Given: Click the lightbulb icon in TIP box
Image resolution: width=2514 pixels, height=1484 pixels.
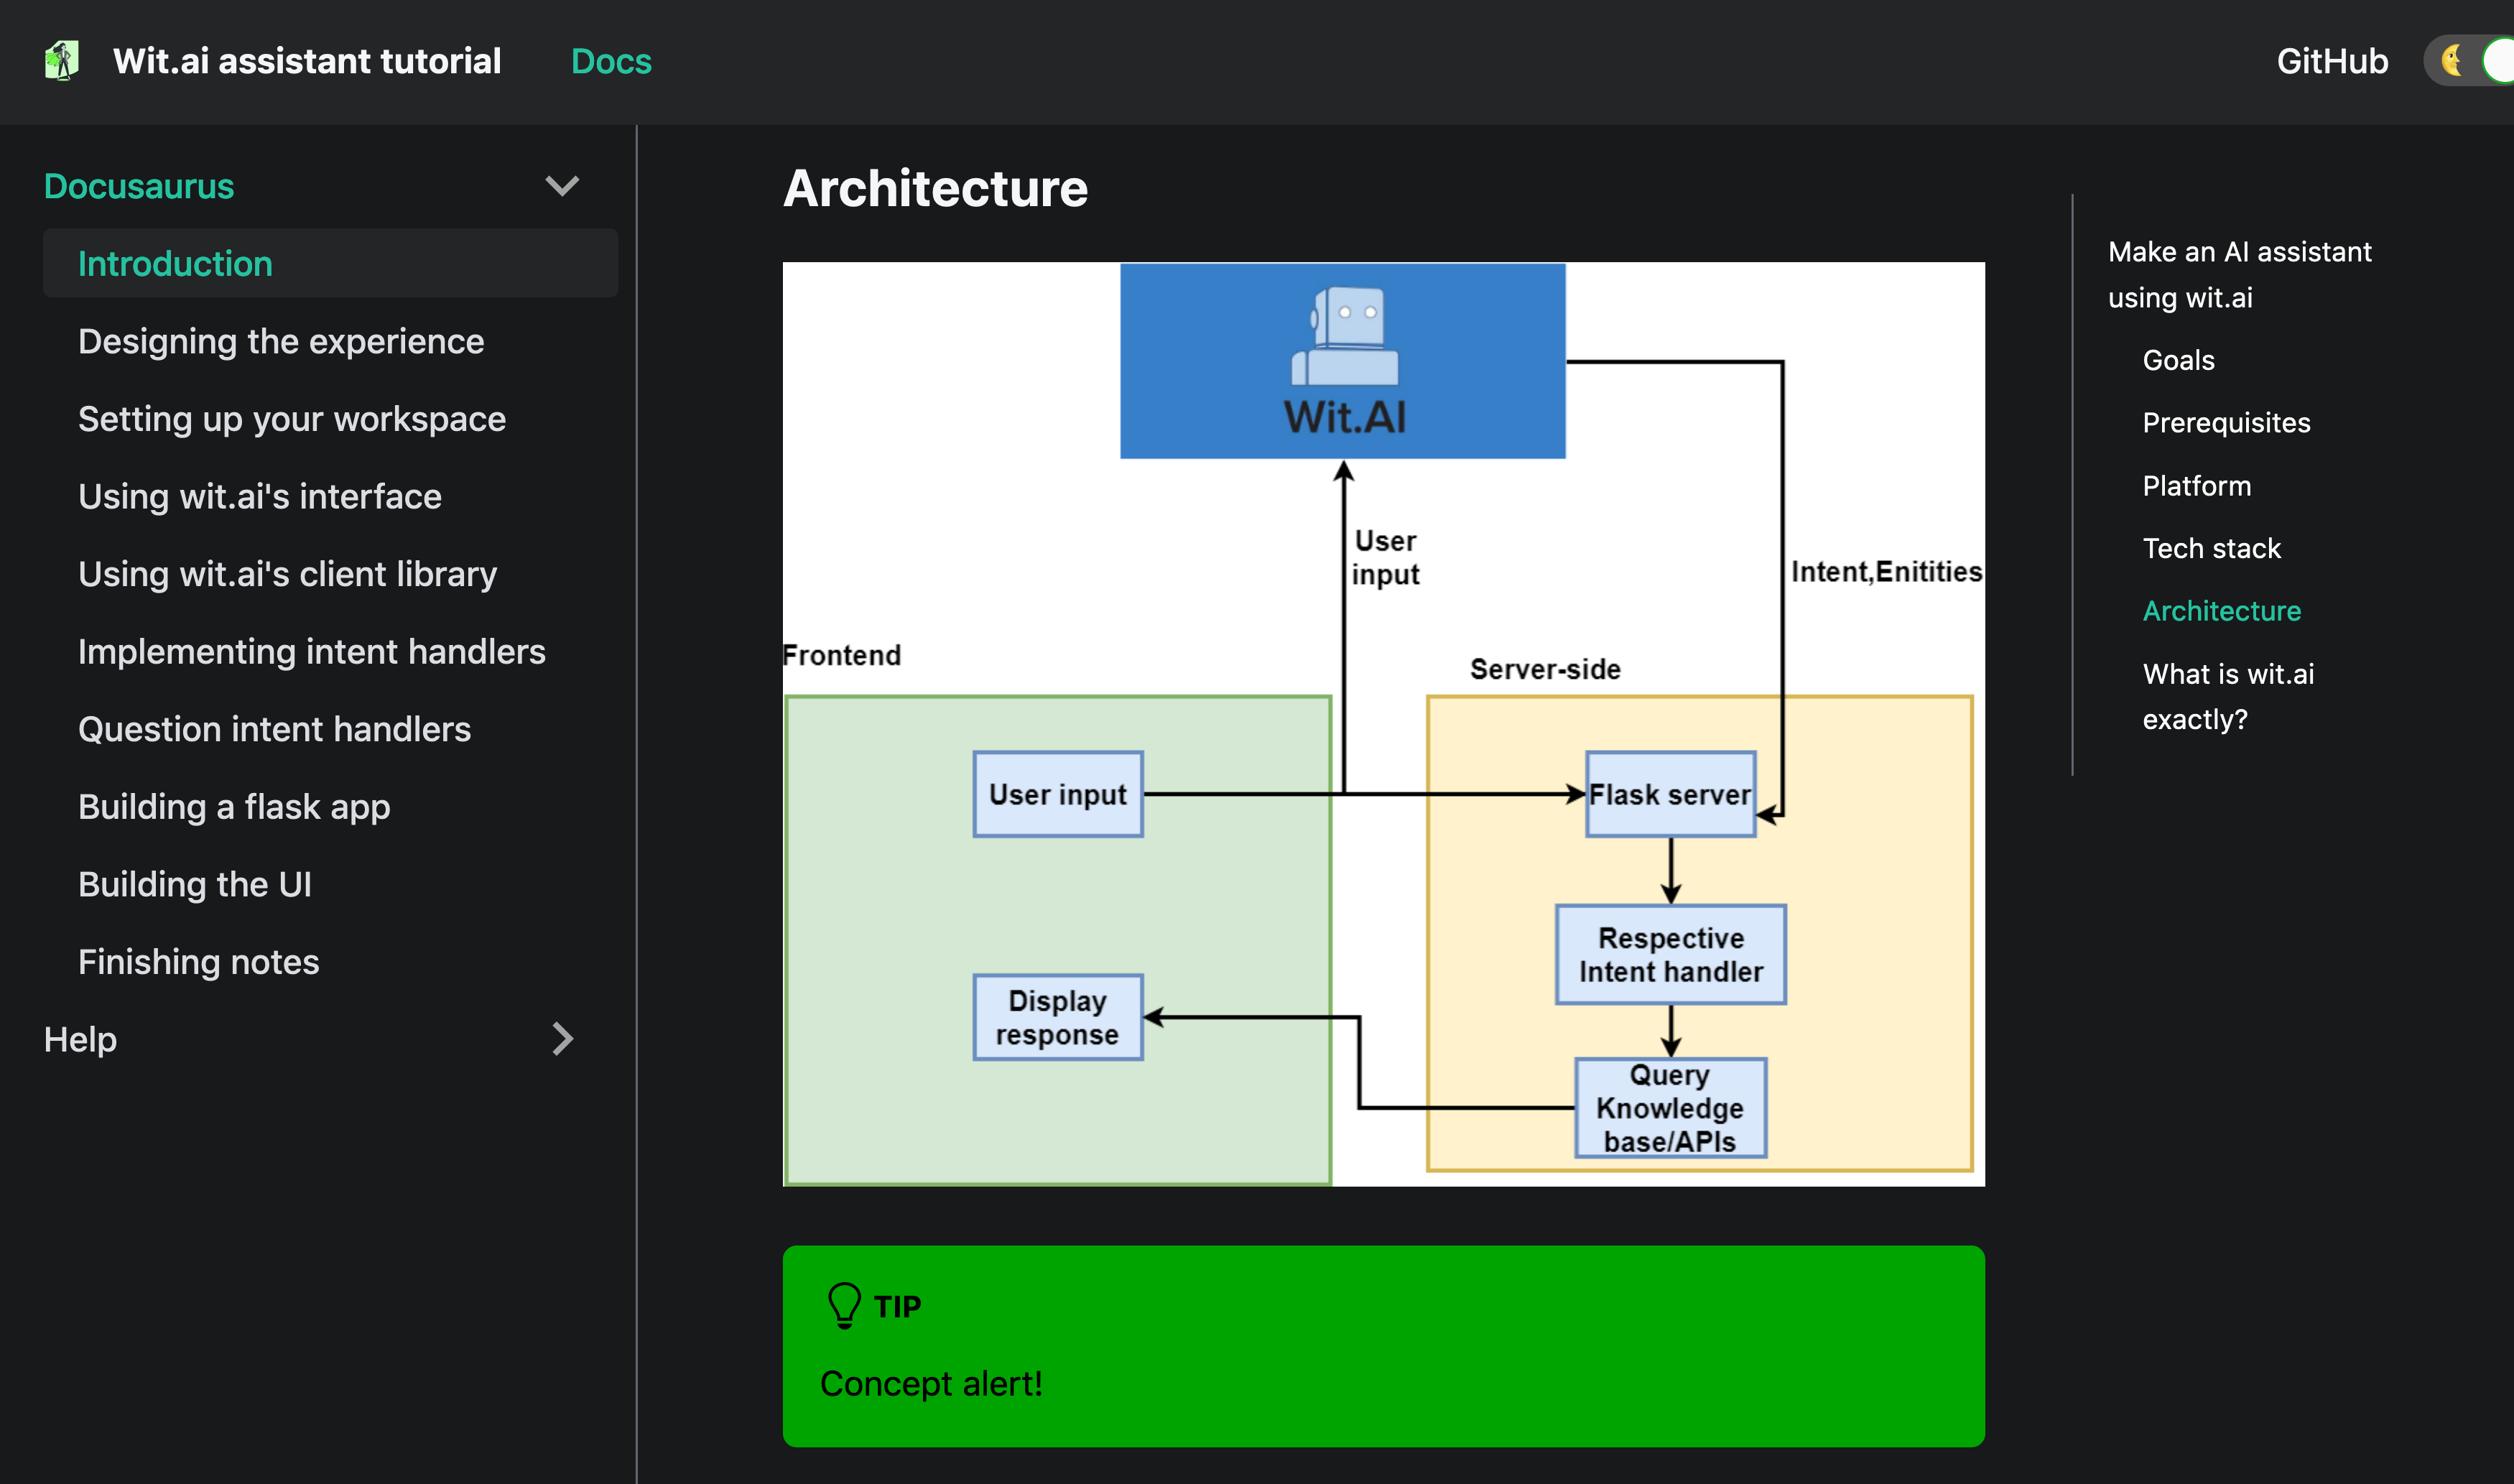Looking at the screenshot, I should pos(844,1305).
